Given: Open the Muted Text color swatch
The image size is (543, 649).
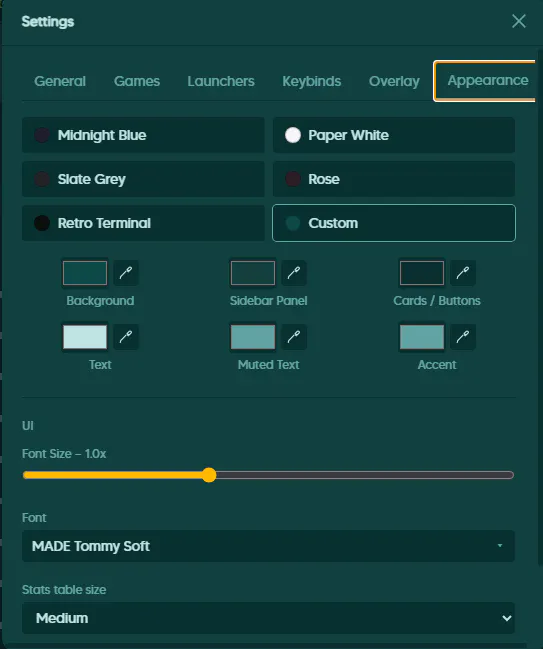Looking at the screenshot, I should click(253, 337).
